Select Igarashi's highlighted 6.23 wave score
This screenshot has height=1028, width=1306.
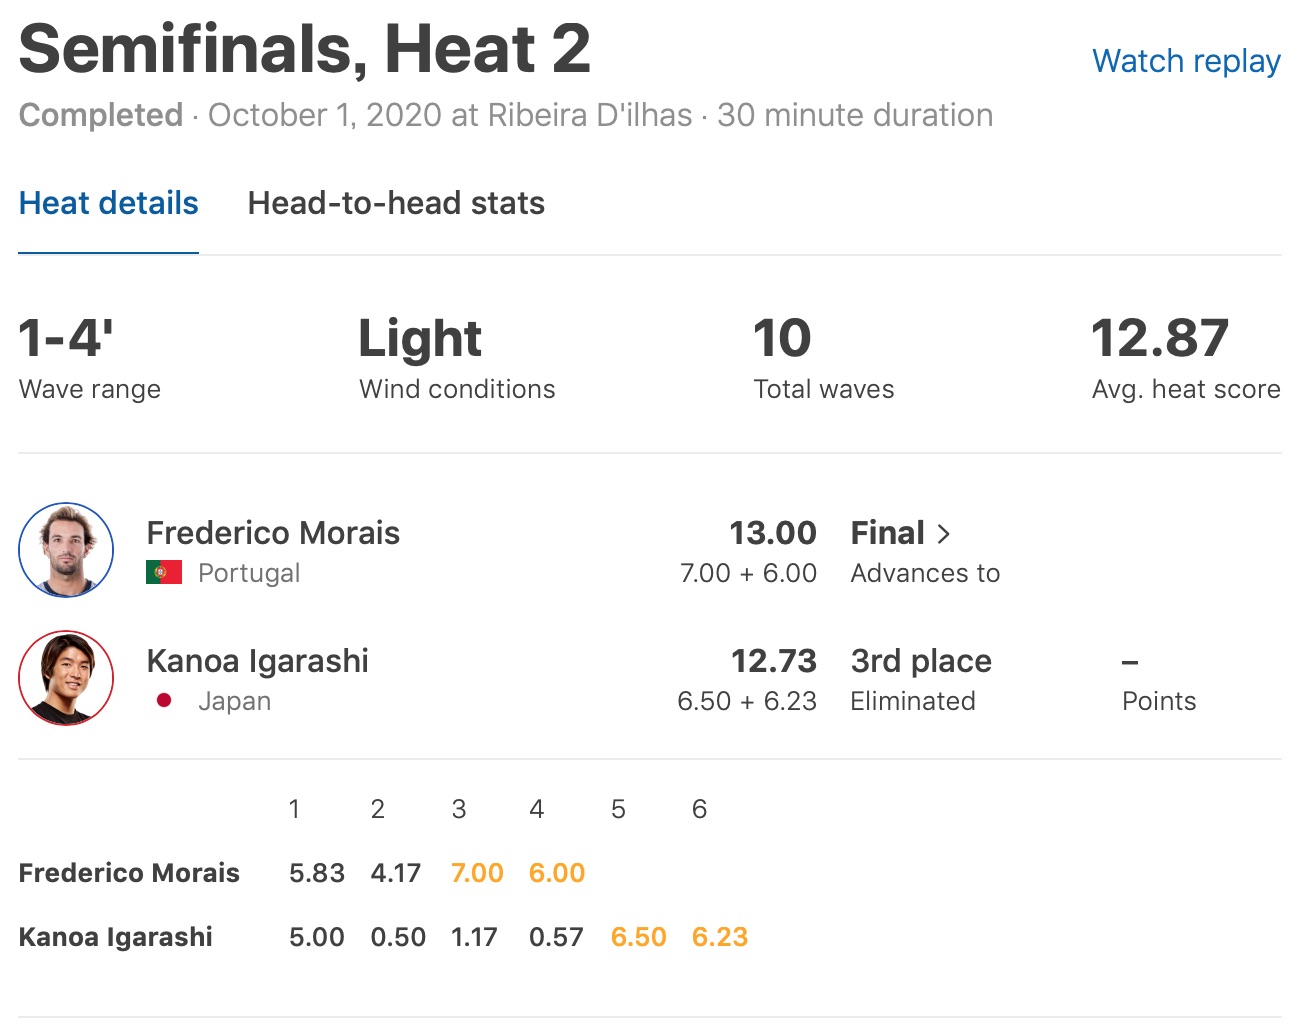tap(720, 937)
